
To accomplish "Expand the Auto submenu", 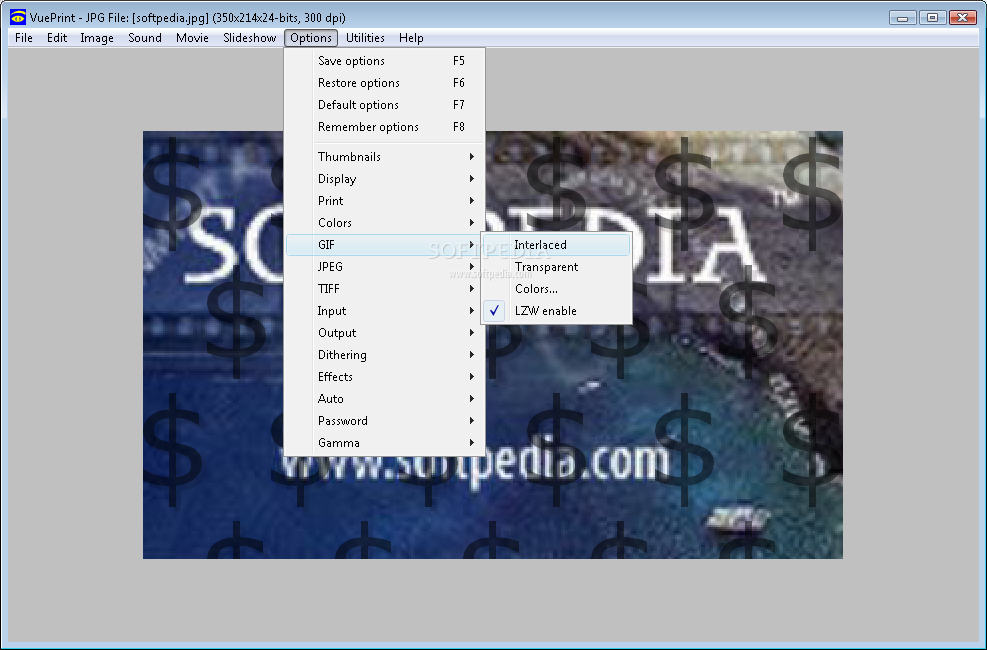I will click(385, 399).
